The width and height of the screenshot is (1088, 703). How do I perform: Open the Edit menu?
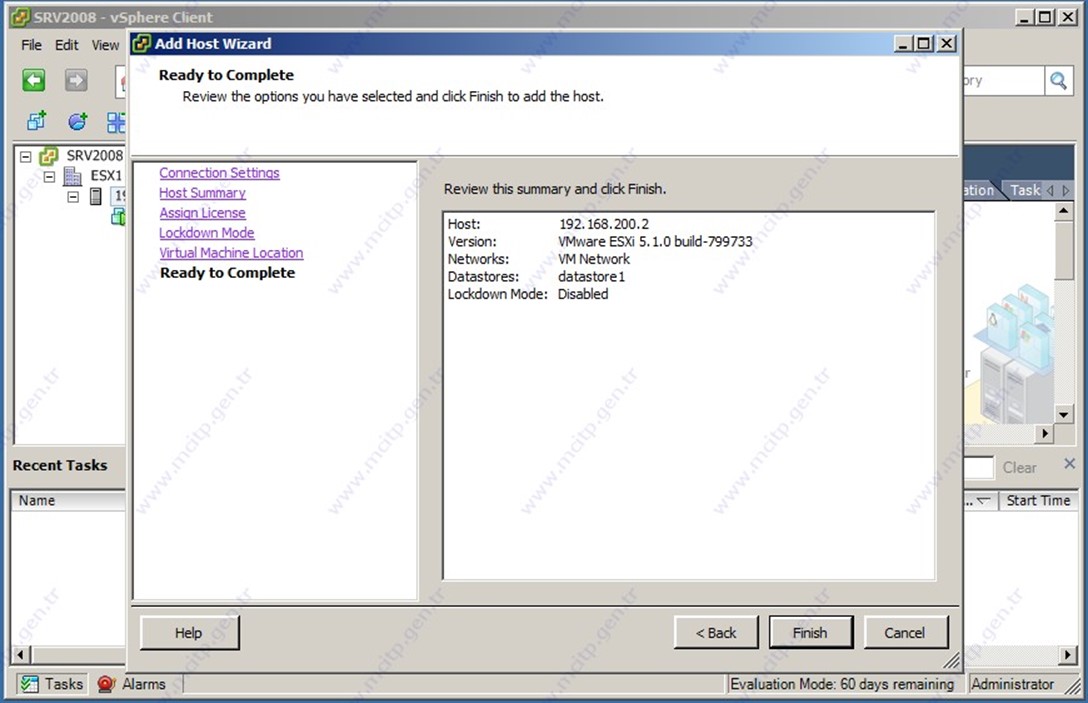pyautogui.click(x=67, y=45)
